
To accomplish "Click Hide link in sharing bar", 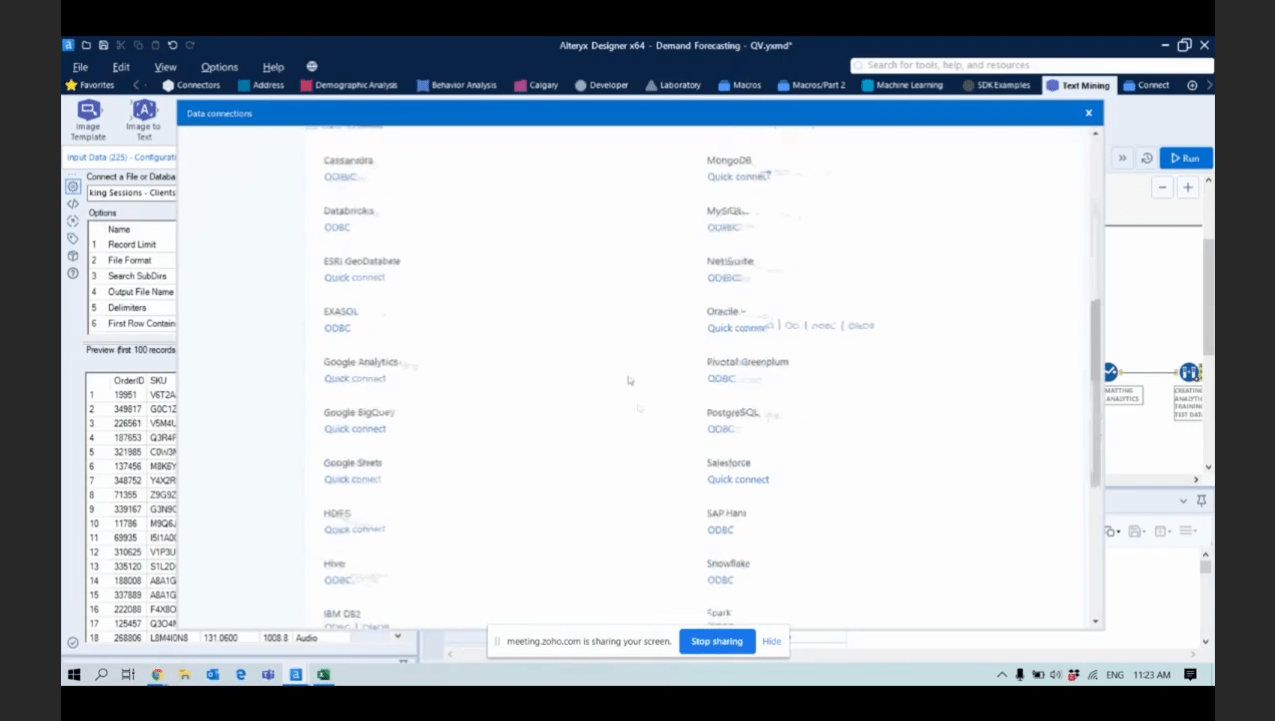I will click(x=772, y=641).
